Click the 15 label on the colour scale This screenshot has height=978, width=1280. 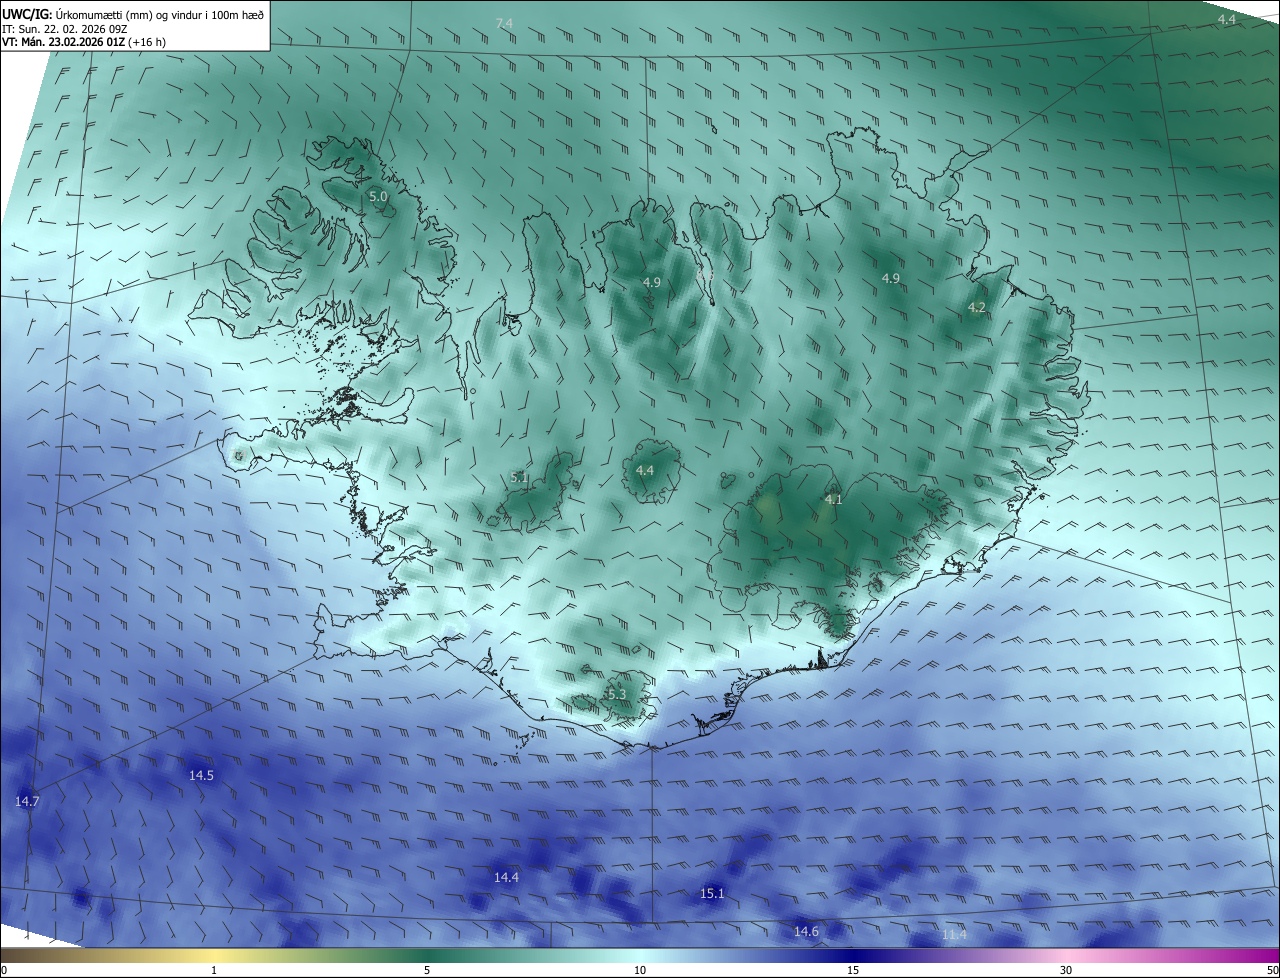853,970
